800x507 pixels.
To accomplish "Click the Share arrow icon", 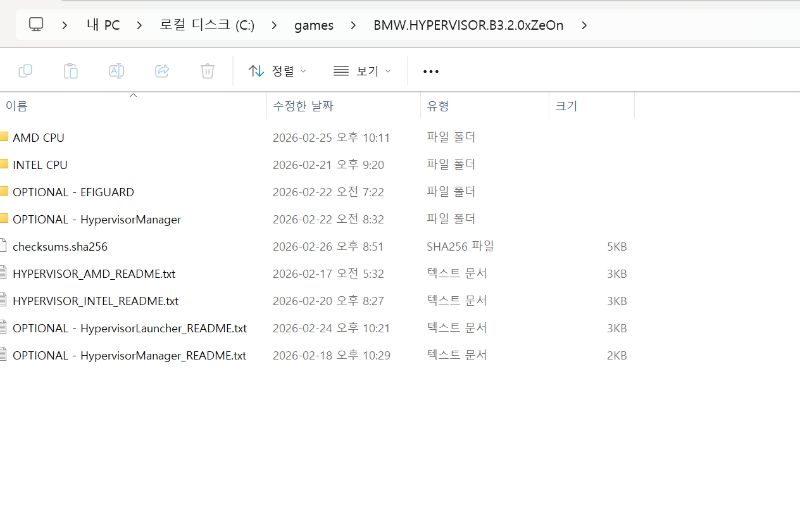I will 162,71.
